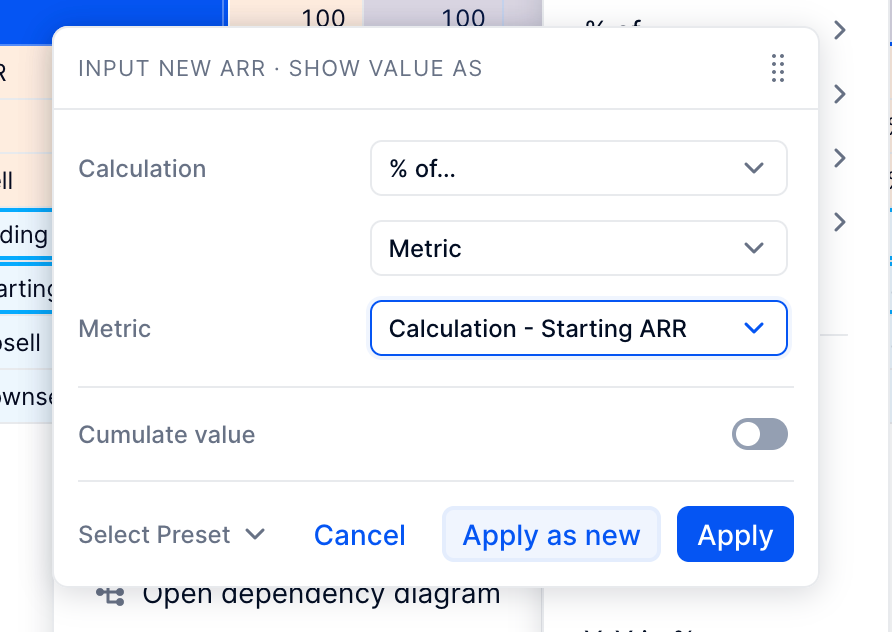892x632 pixels.
Task: Click the chevron of the Select Preset control
Action: [255, 534]
